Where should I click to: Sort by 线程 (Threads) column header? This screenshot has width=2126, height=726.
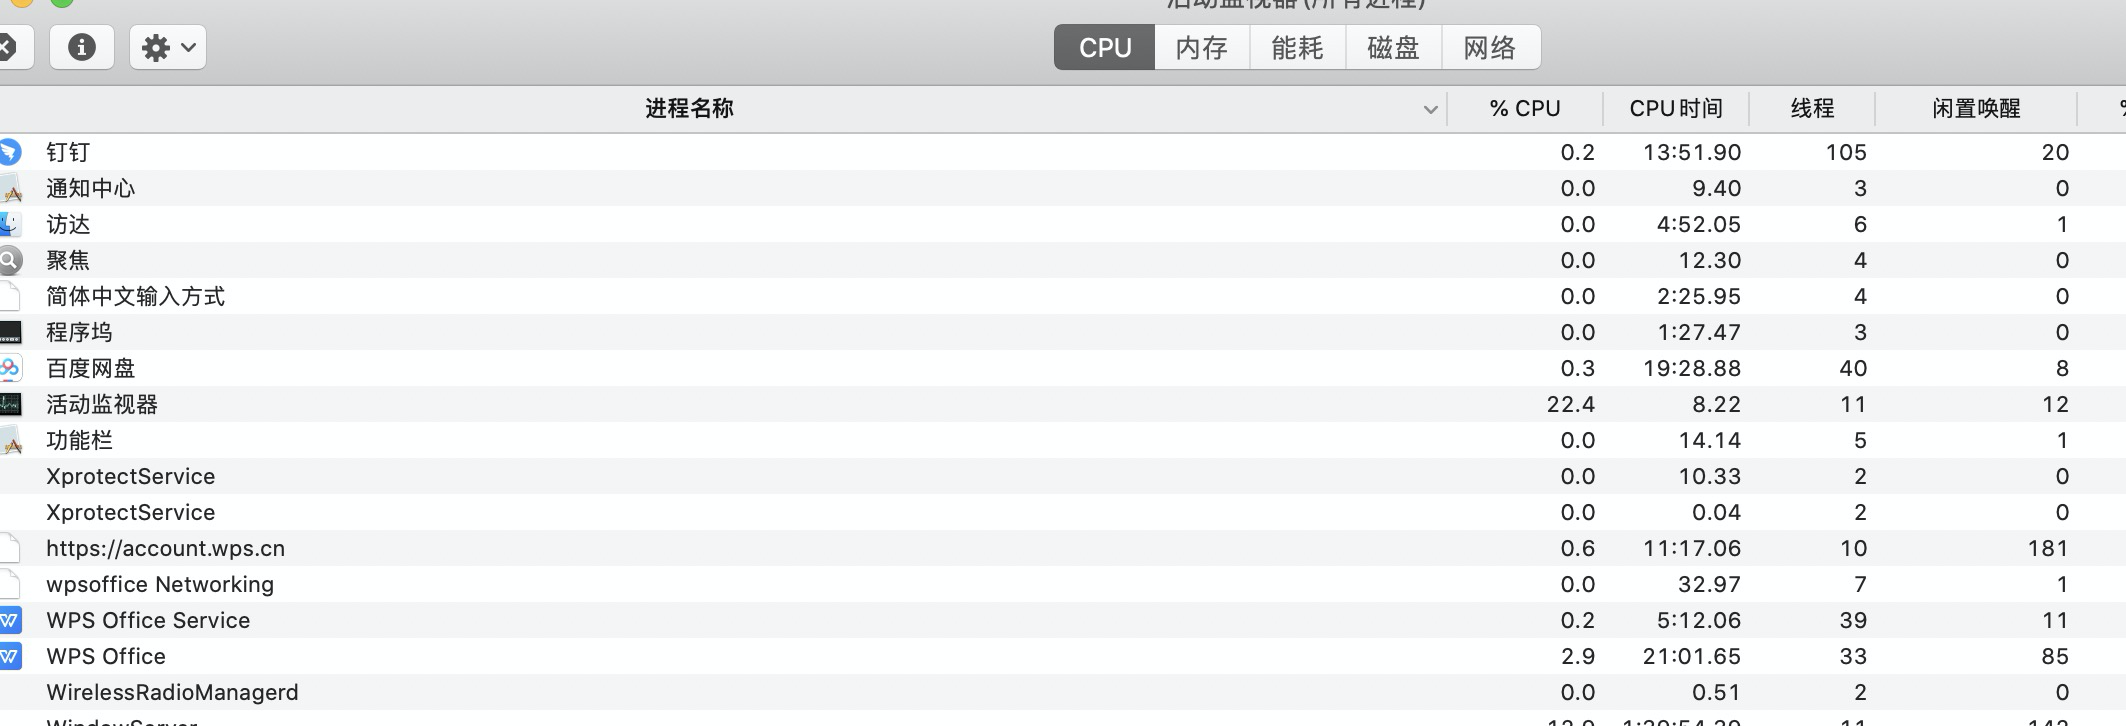pyautogui.click(x=1812, y=108)
